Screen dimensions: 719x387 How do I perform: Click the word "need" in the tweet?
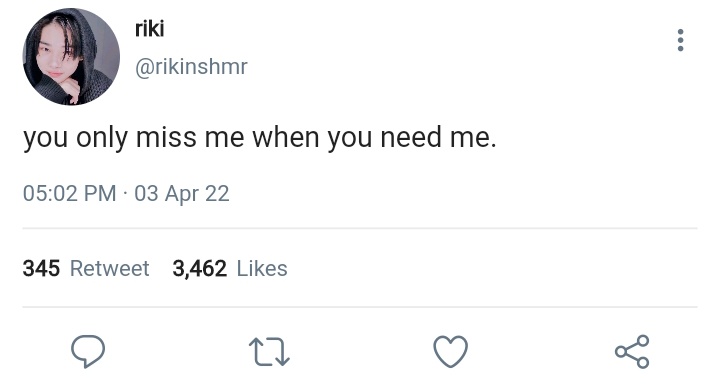(411, 137)
